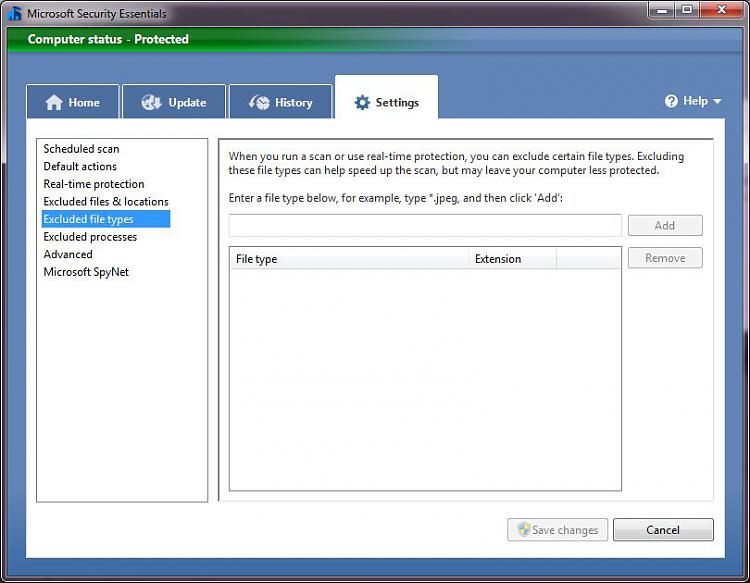Sort by File type column header

point(350,259)
